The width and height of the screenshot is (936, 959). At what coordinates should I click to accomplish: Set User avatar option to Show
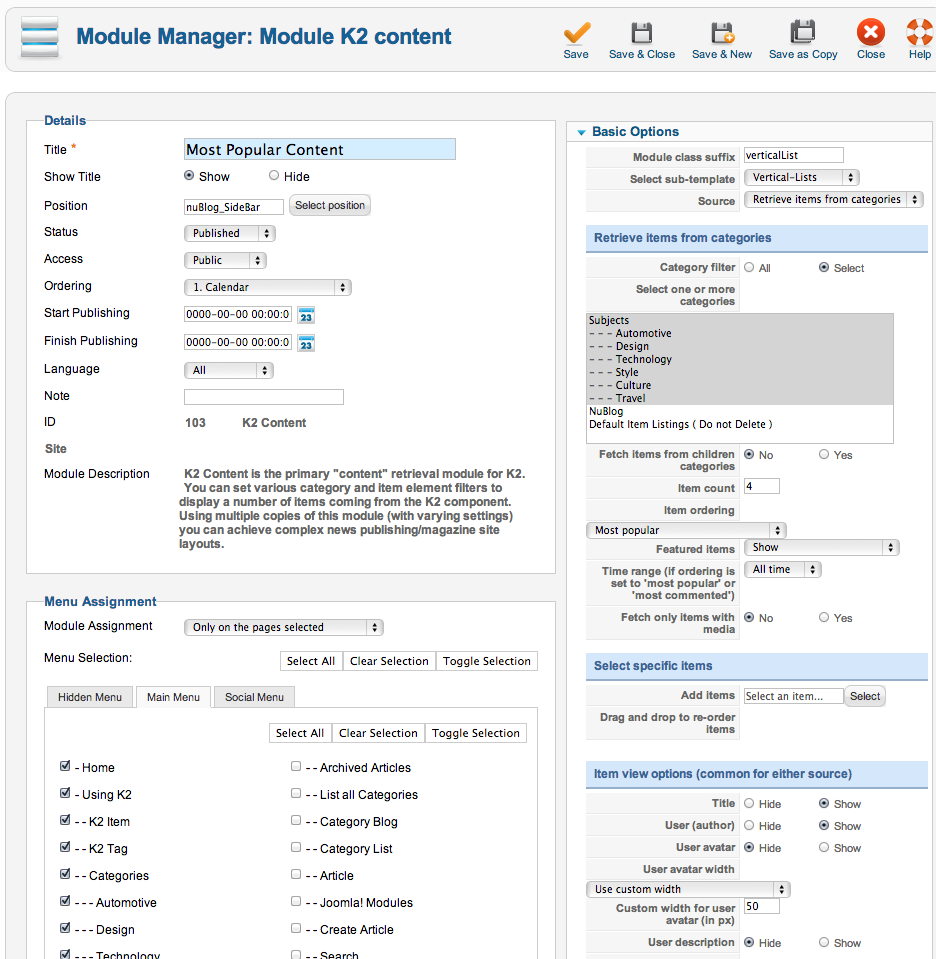pyautogui.click(x=824, y=848)
